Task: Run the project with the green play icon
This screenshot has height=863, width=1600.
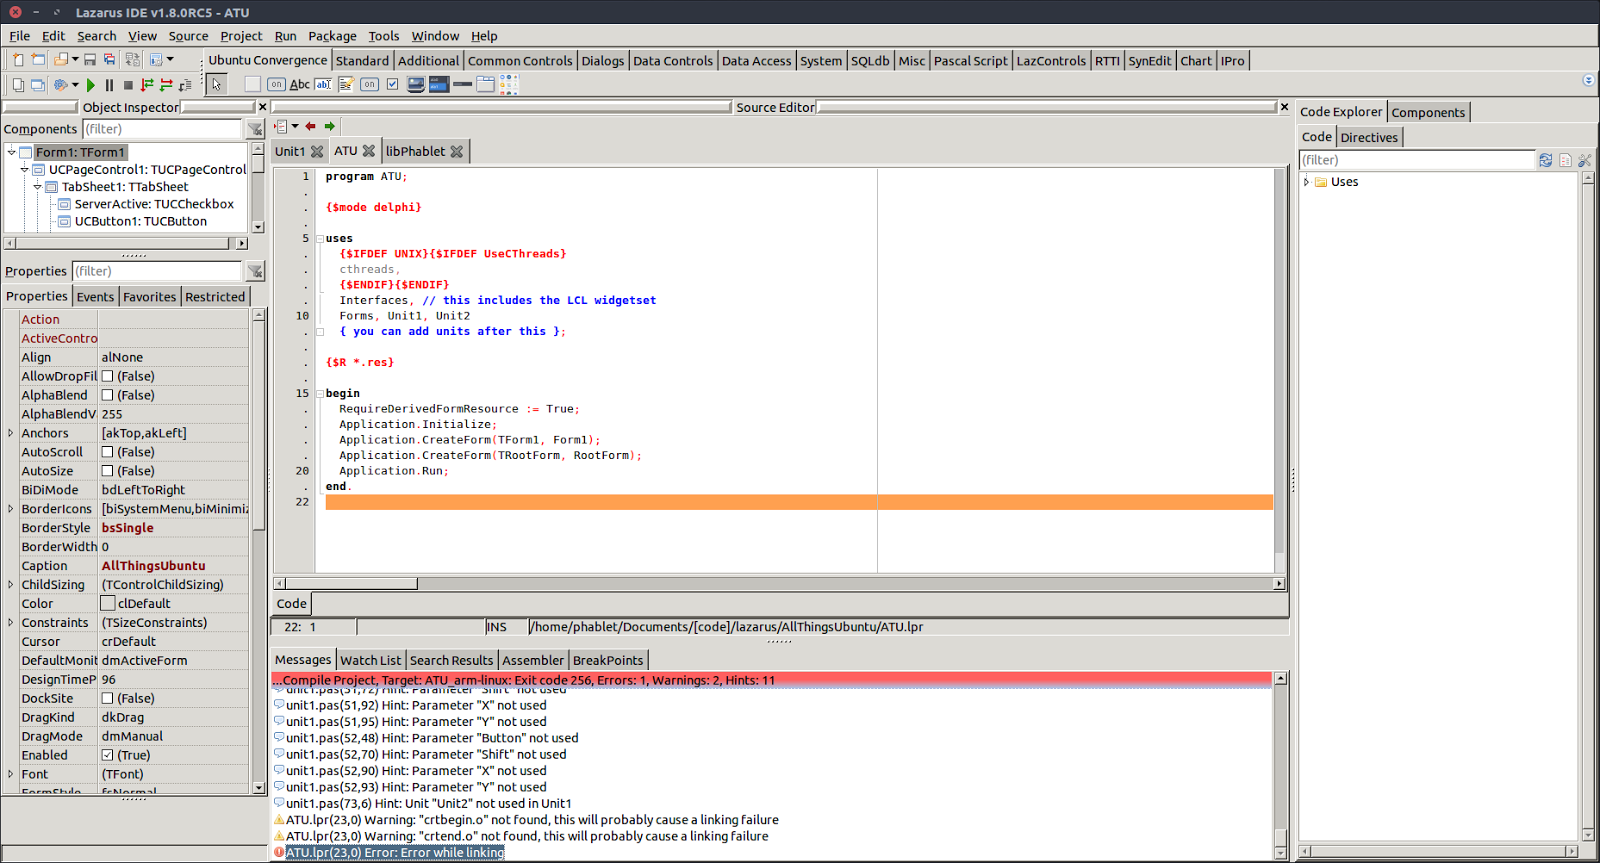Action: 91,85
